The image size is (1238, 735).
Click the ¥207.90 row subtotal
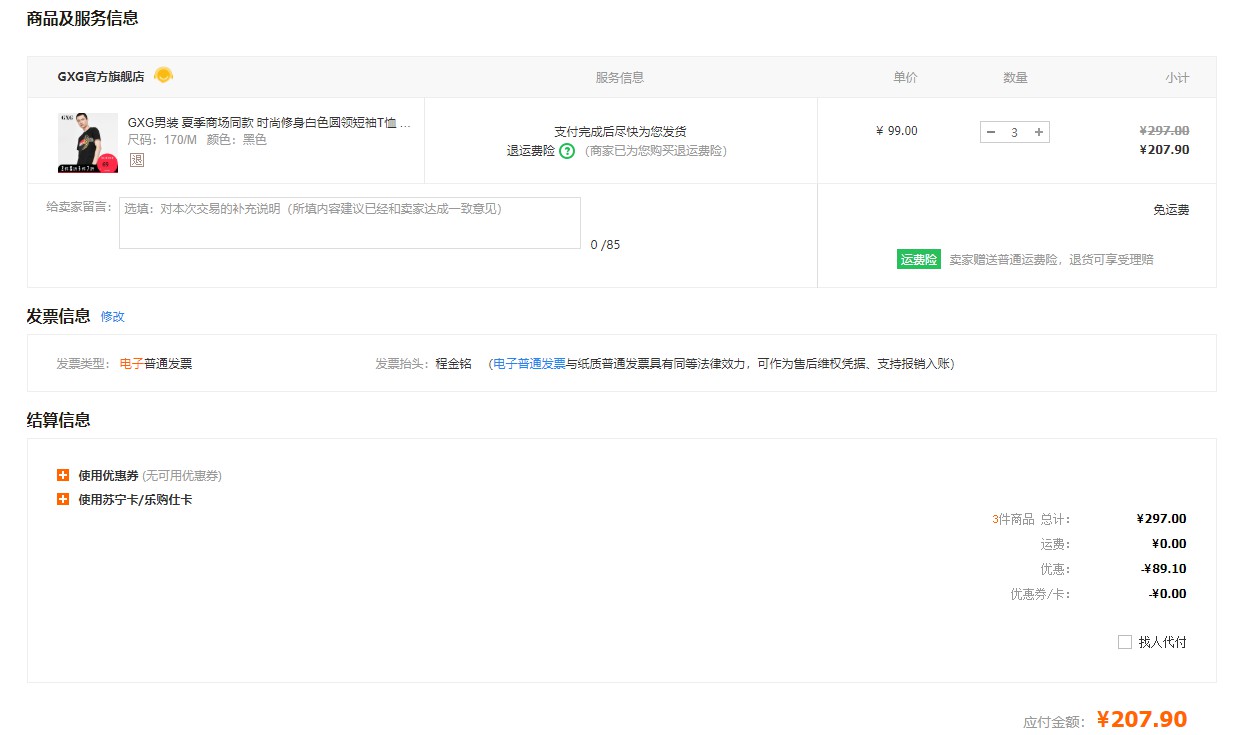tap(1164, 150)
